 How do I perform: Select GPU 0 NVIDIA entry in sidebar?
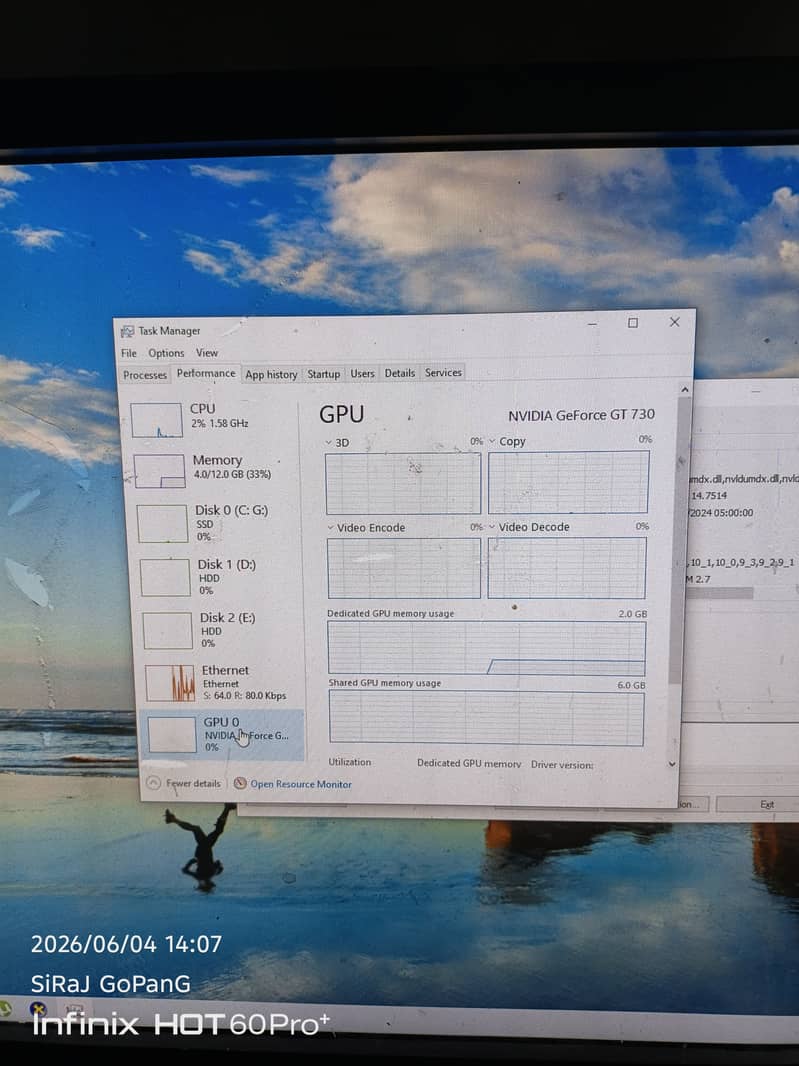(222, 735)
